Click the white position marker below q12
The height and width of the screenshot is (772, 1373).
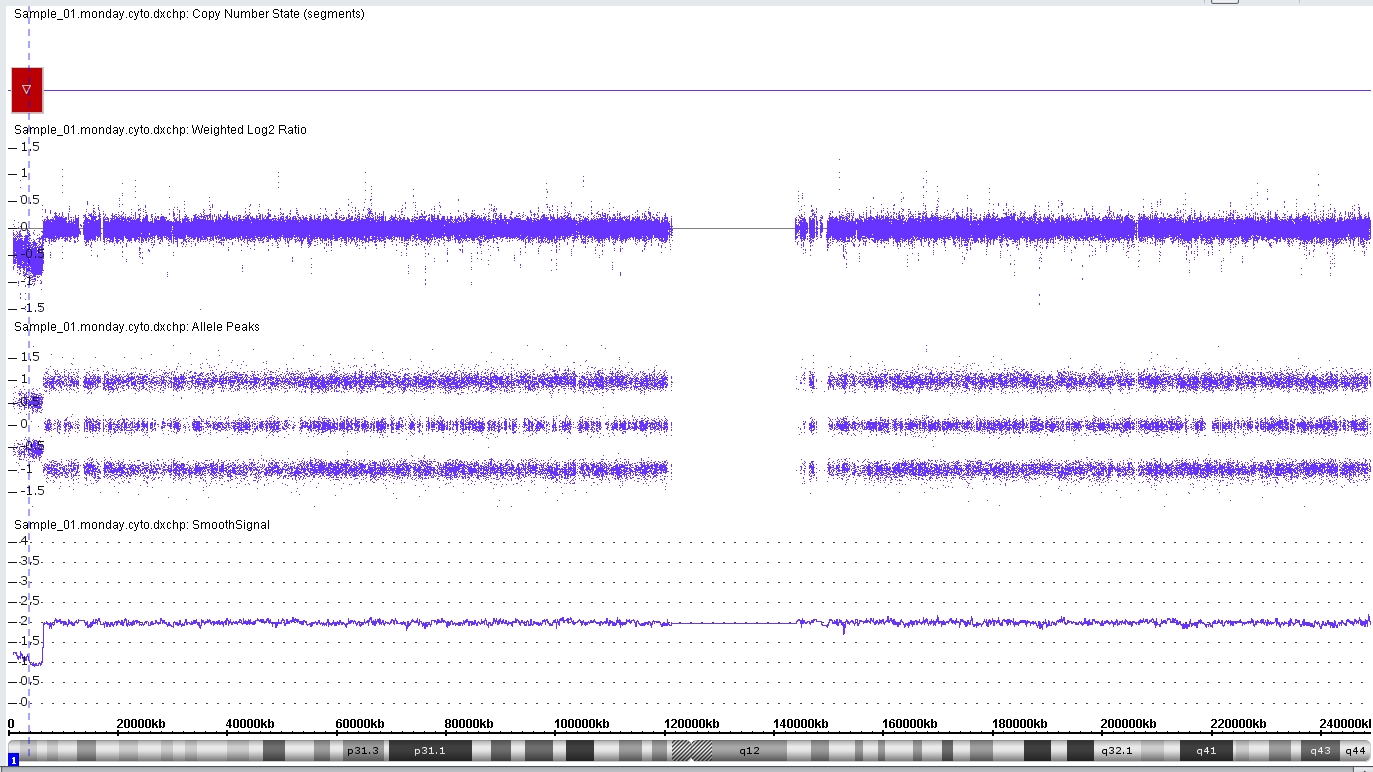pyautogui.click(x=691, y=762)
